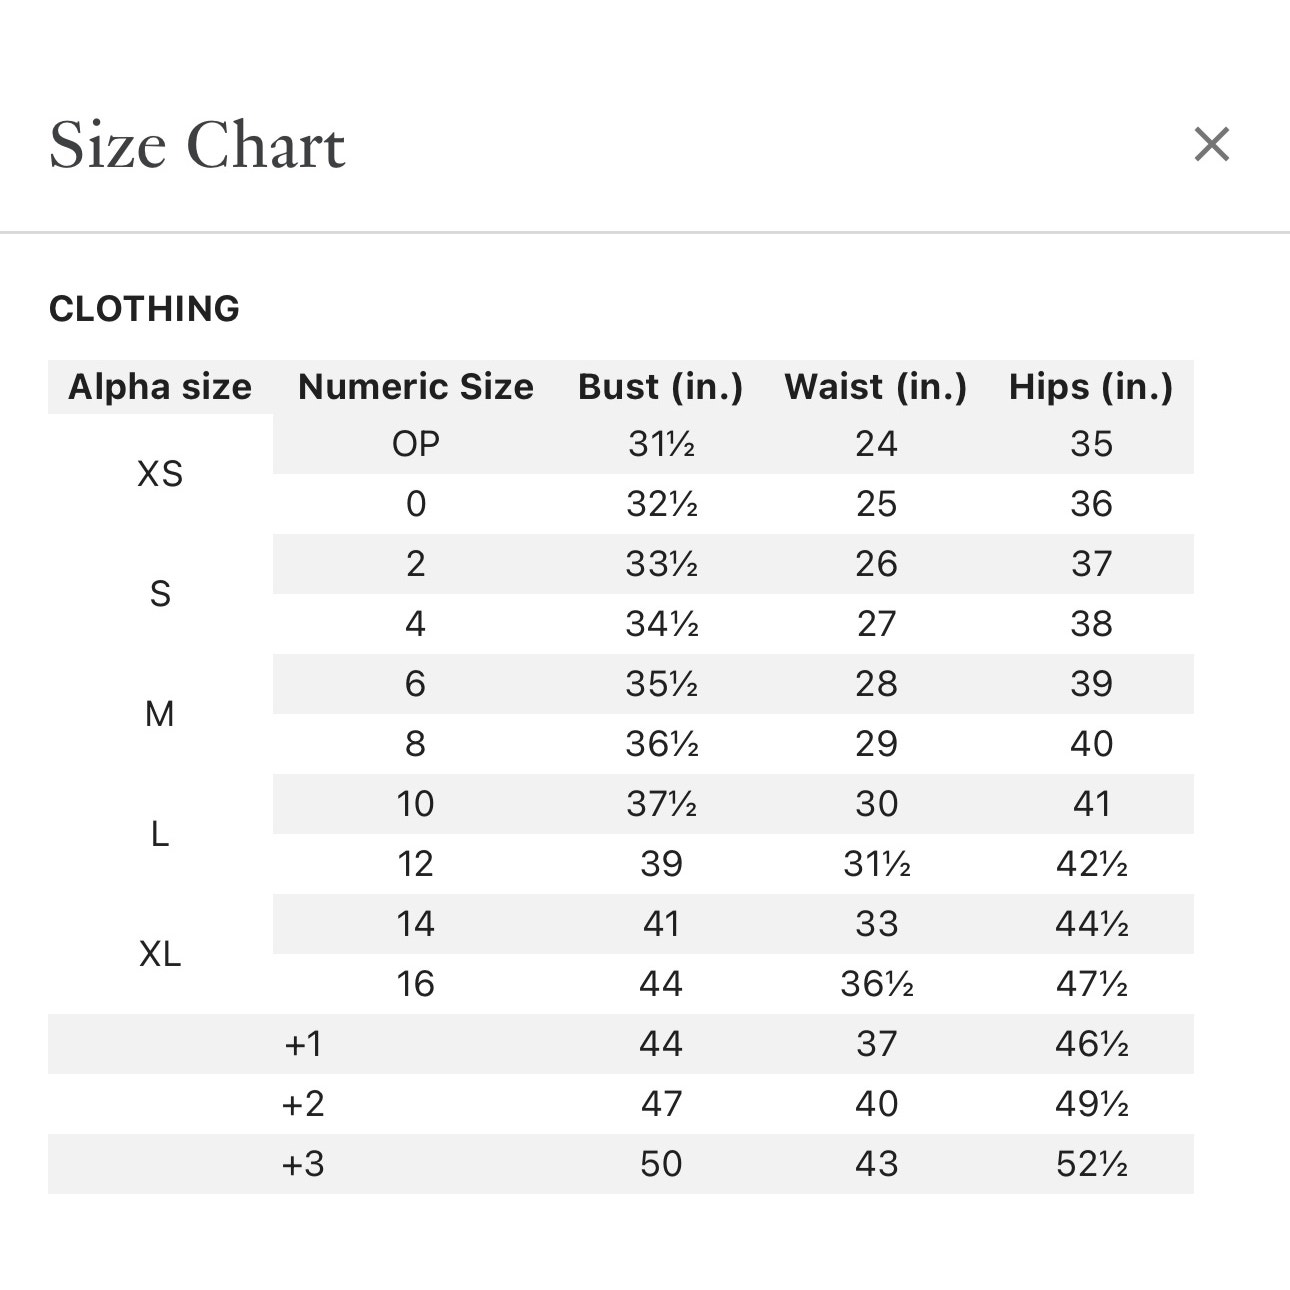Click the Bust (in.) column header
This screenshot has height=1290, width=1290.
(x=661, y=387)
